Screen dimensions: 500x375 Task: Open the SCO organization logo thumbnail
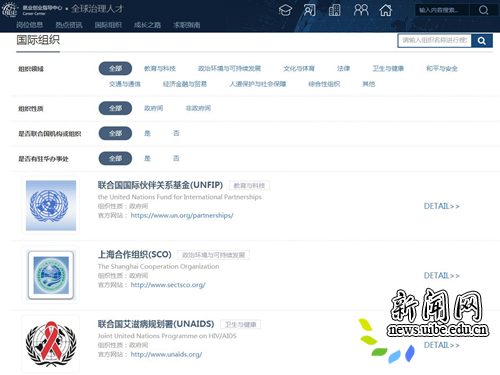point(51,275)
